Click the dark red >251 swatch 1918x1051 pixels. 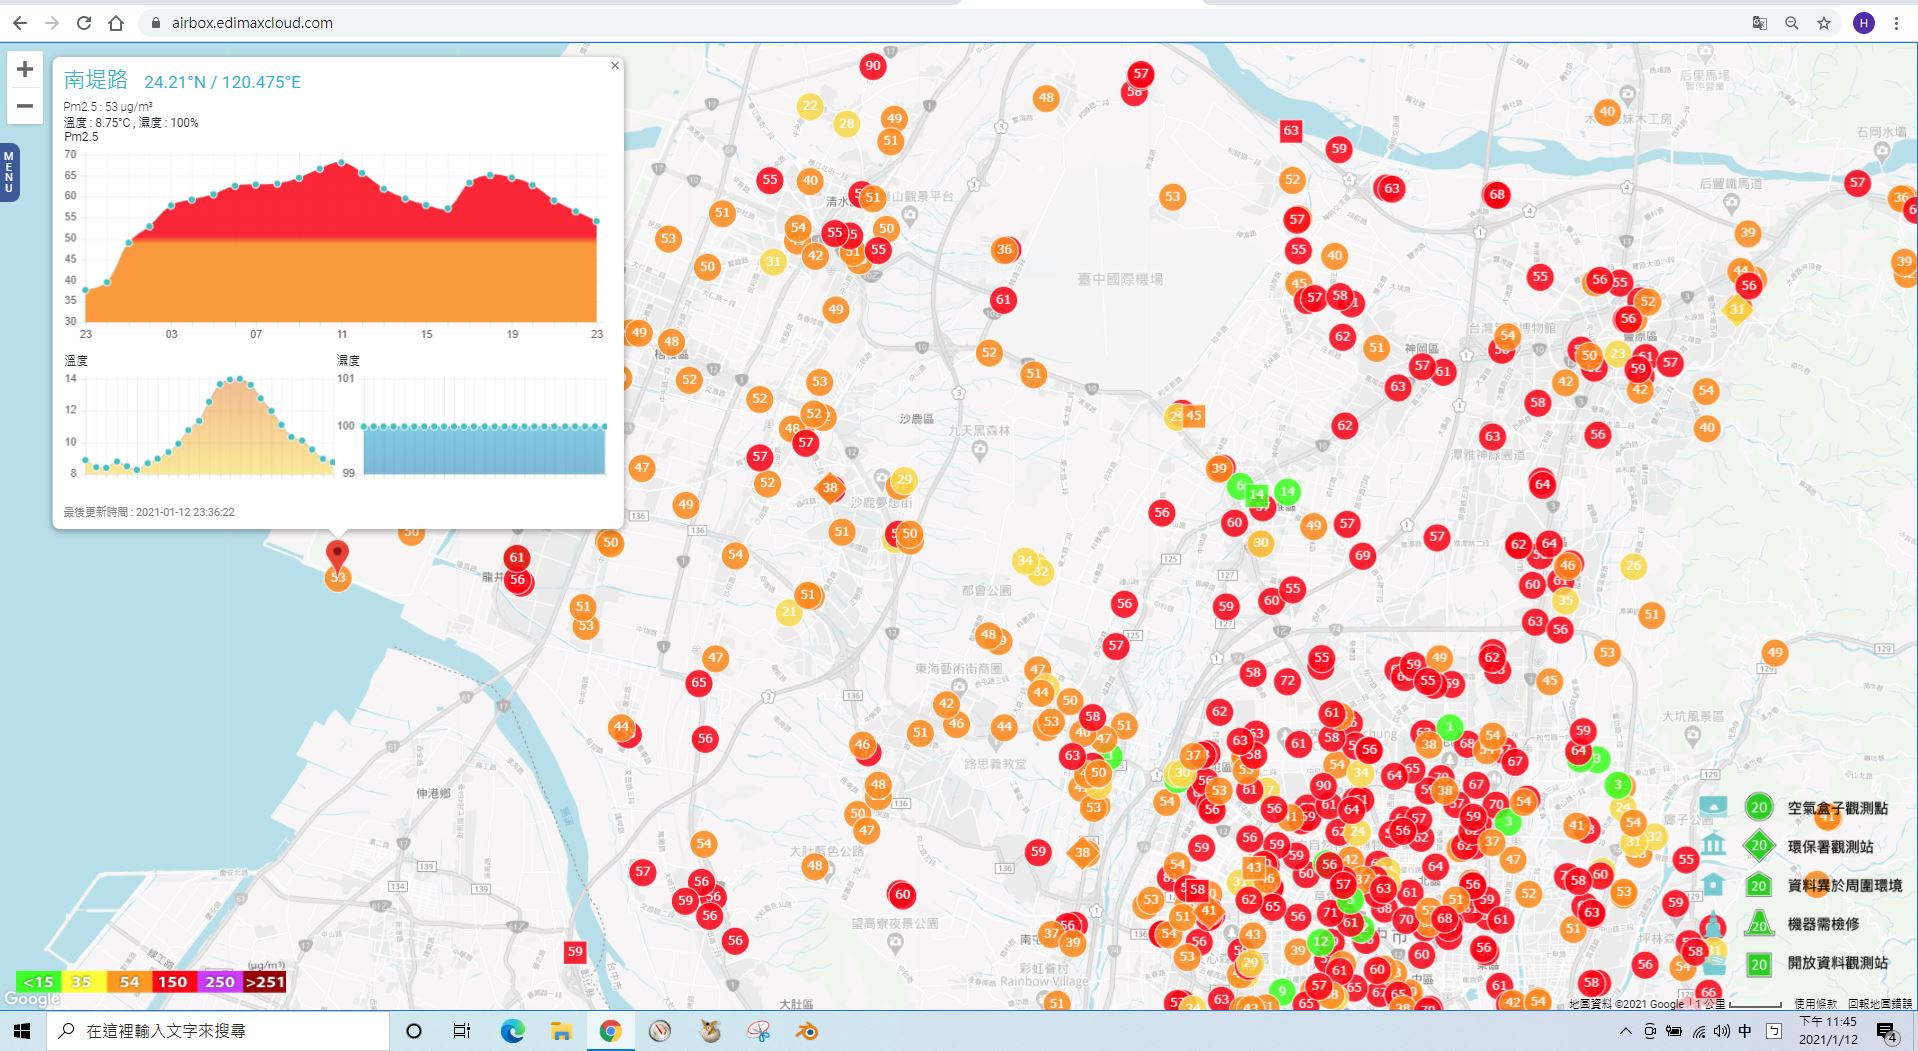coord(265,981)
